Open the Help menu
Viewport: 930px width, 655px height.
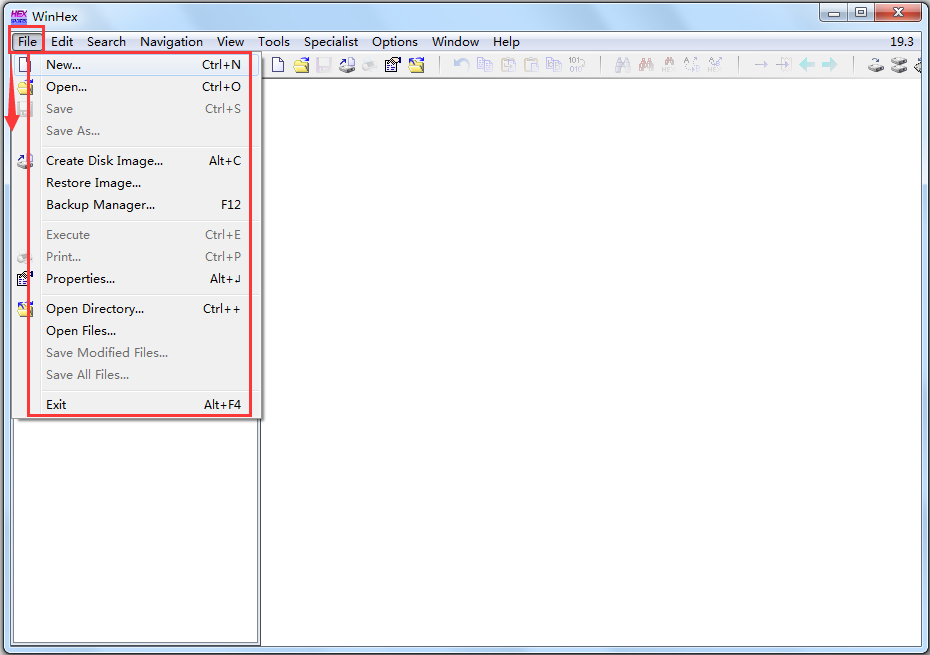pyautogui.click(x=506, y=42)
